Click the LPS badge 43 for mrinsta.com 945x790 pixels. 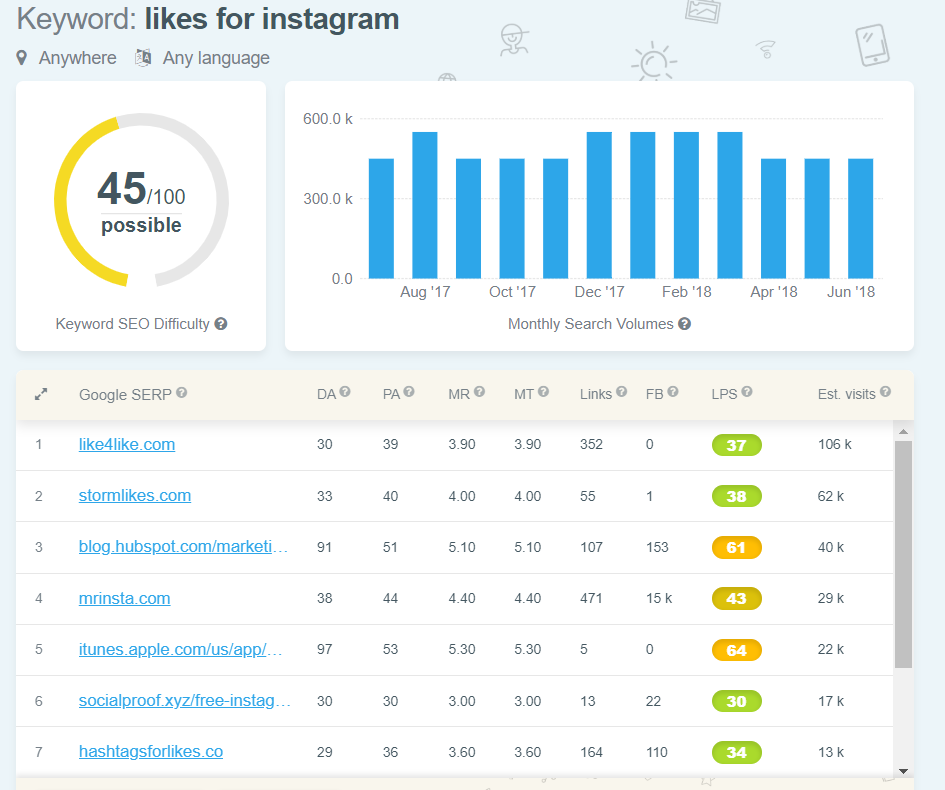tap(736, 599)
